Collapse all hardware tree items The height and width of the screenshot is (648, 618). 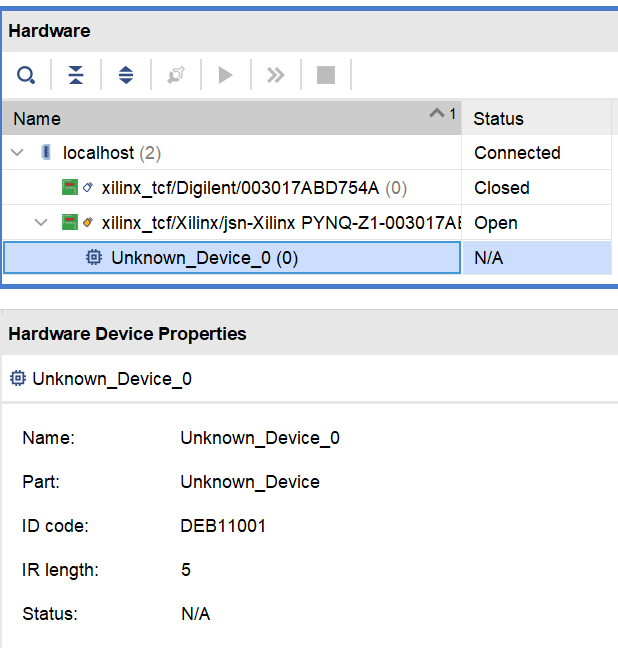(76, 75)
